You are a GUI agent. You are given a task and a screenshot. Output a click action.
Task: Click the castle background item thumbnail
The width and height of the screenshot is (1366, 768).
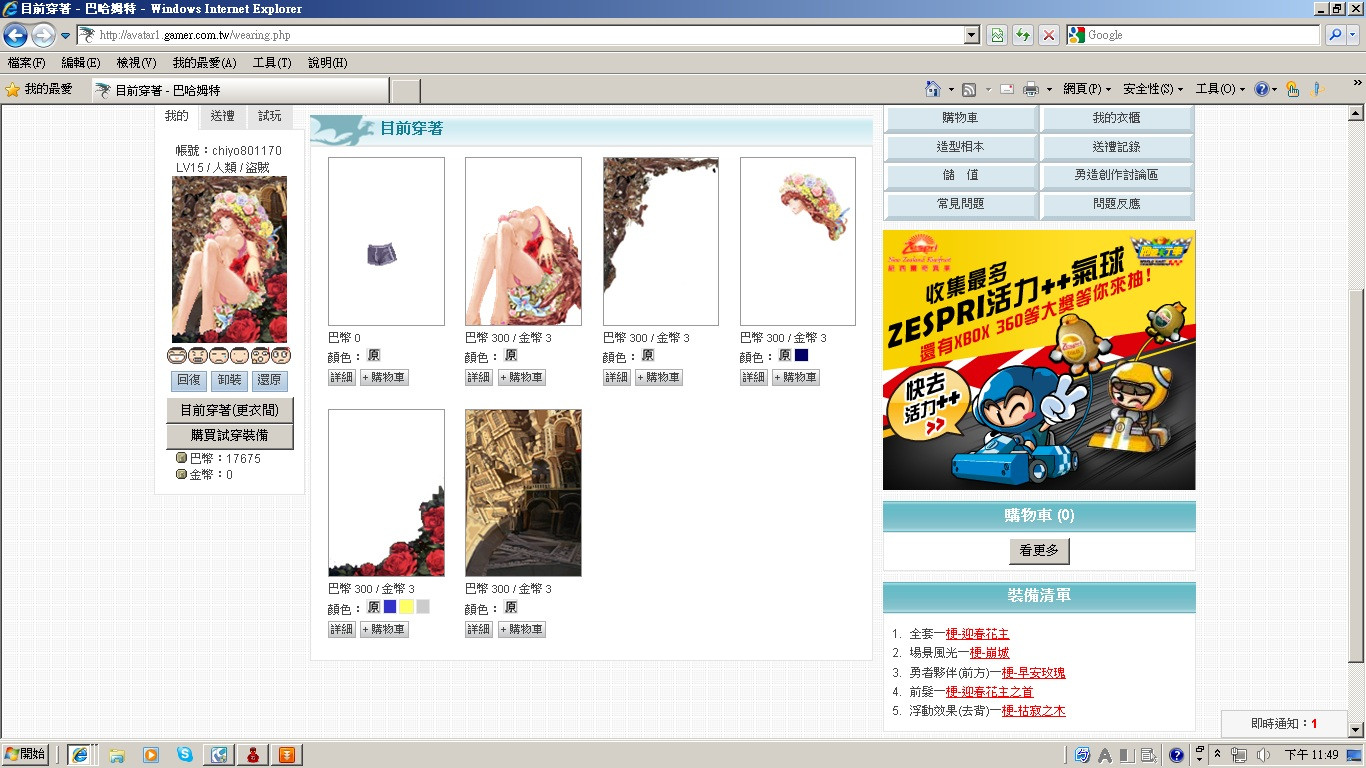pyautogui.click(x=523, y=492)
